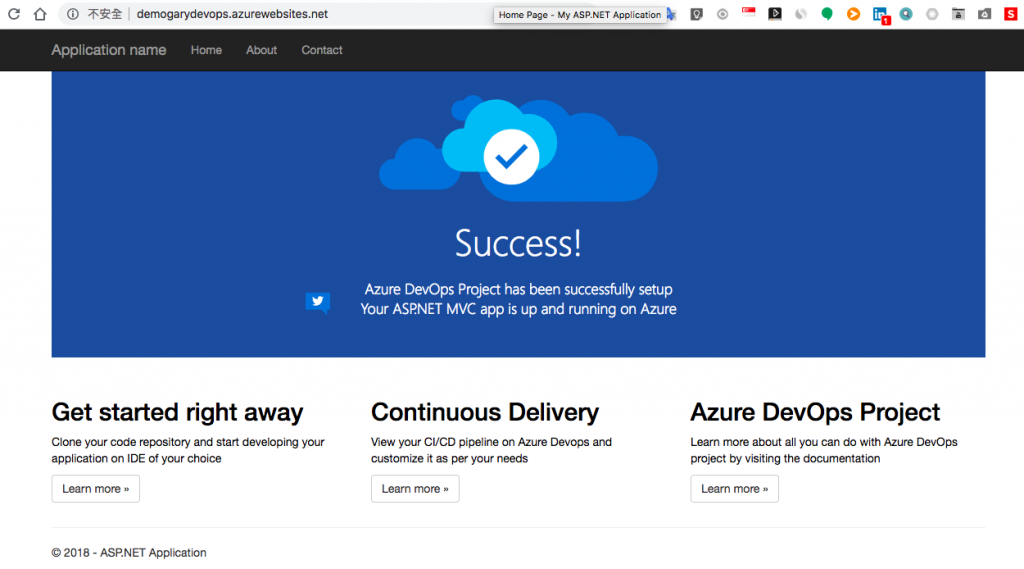The image size is (1024, 569).
Task: View site info via the not-secure icon
Action: pyautogui.click(x=73, y=14)
